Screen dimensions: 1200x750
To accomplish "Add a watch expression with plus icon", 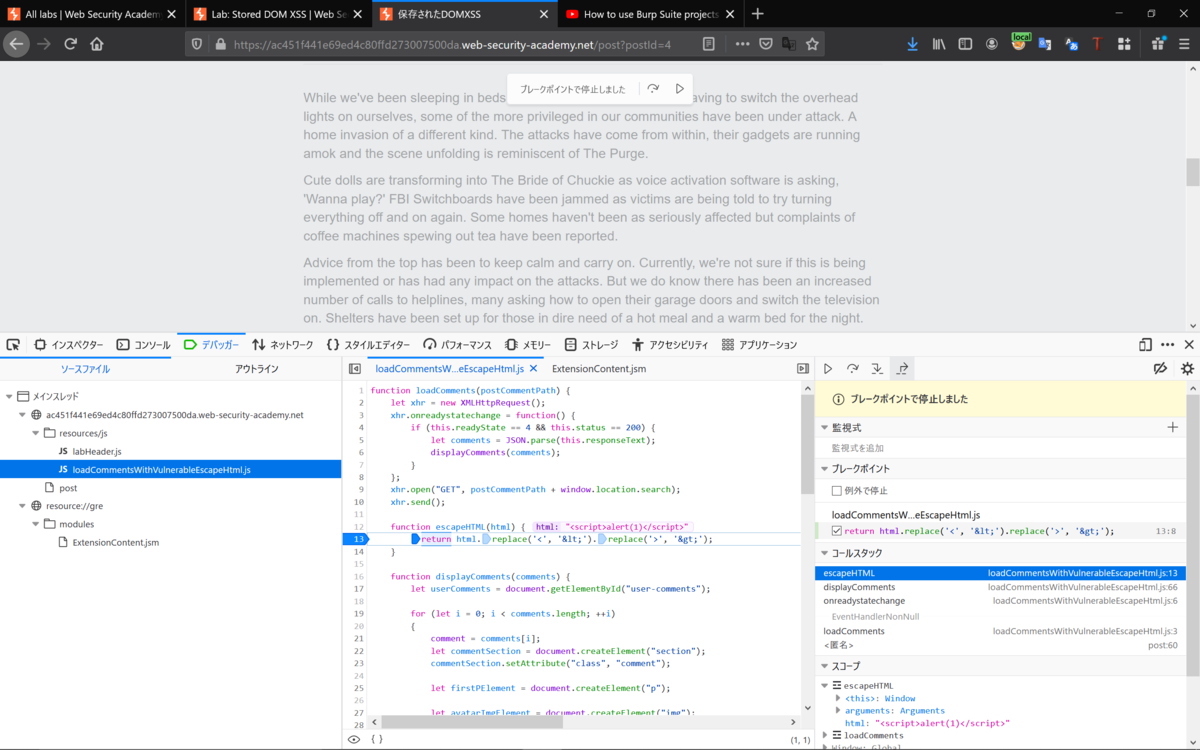I will [x=1173, y=427].
